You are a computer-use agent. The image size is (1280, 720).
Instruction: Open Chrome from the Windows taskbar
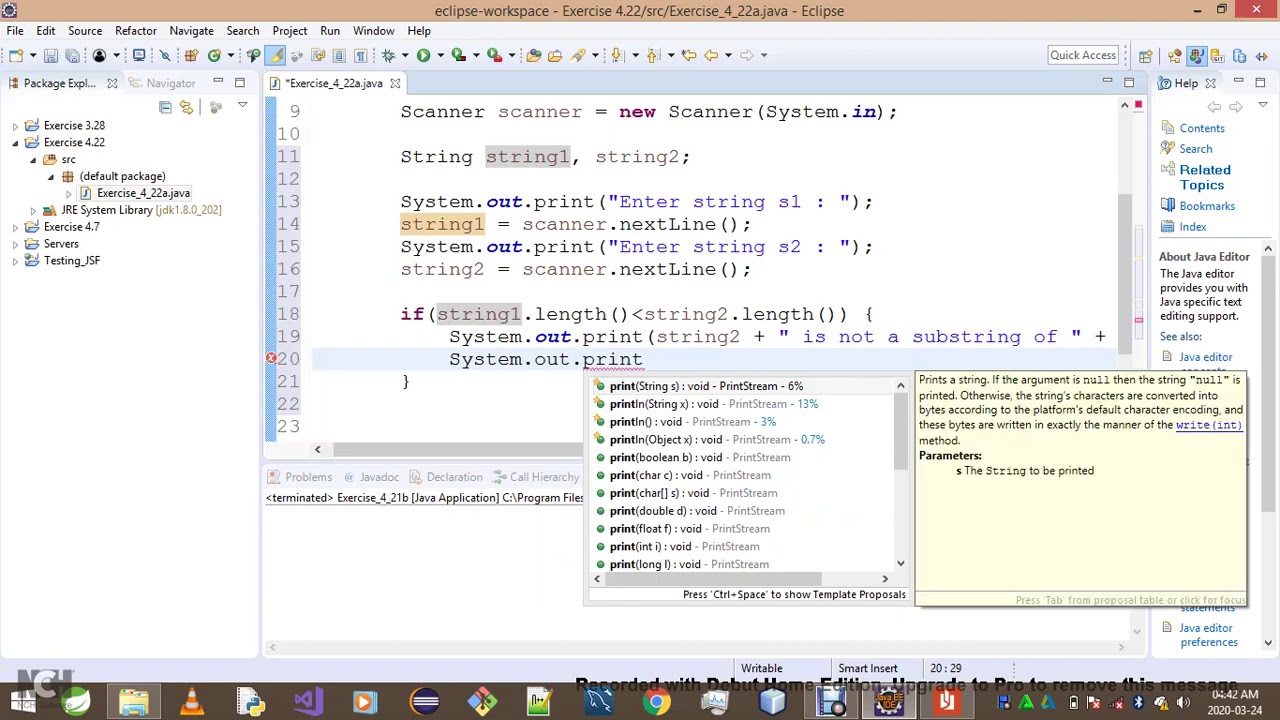click(656, 702)
